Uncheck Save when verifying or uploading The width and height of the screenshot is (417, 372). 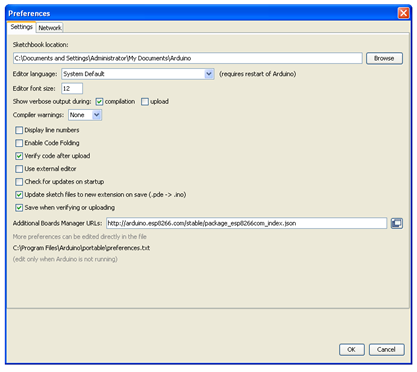pos(19,208)
